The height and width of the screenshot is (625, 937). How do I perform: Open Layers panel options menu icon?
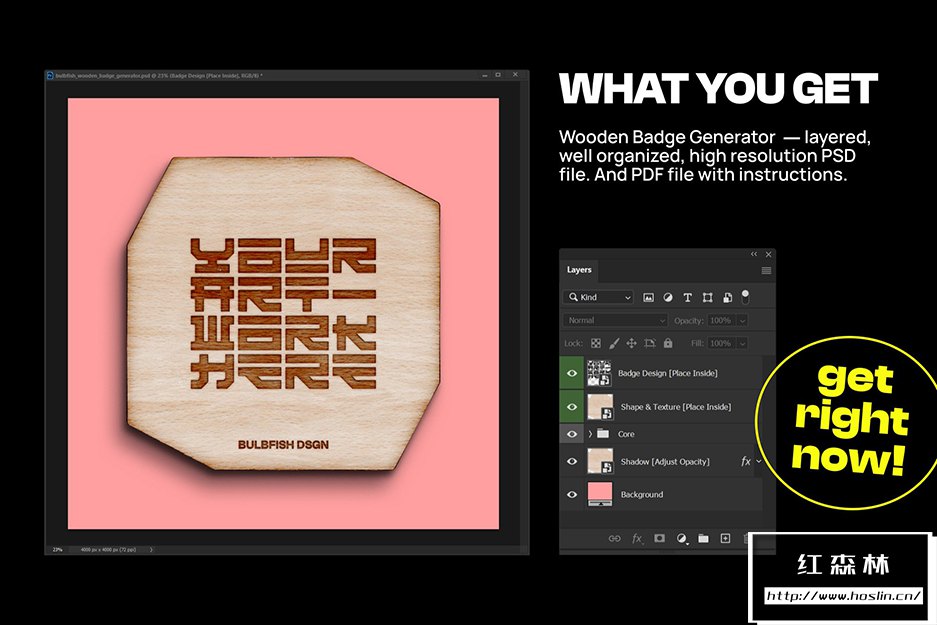tap(766, 271)
